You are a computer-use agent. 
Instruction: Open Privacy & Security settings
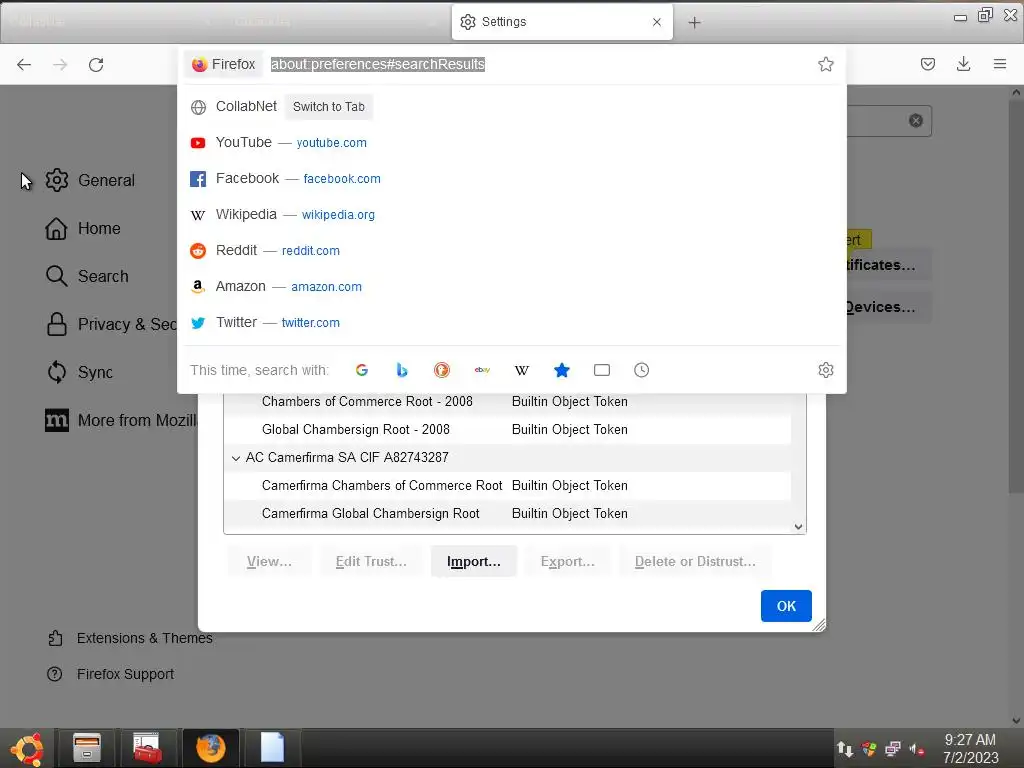point(110,325)
